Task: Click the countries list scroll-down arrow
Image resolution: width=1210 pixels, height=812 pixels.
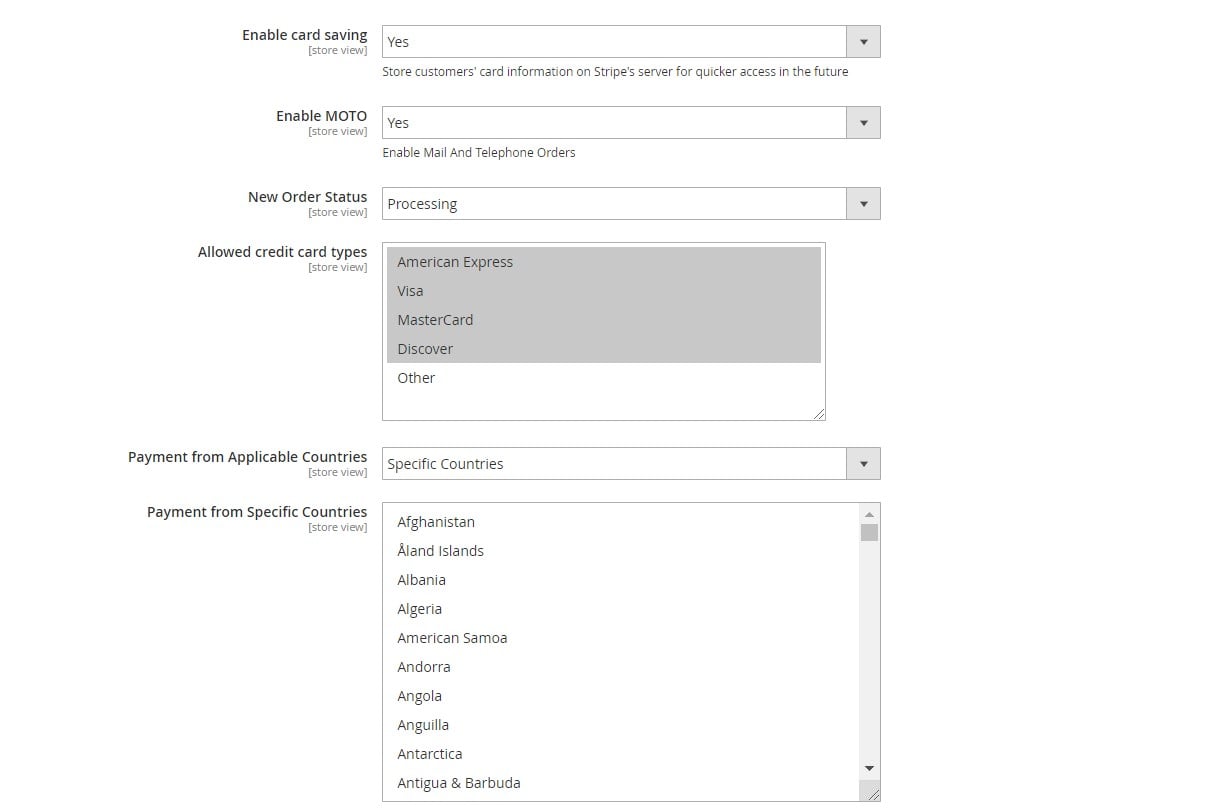Action: 869,768
